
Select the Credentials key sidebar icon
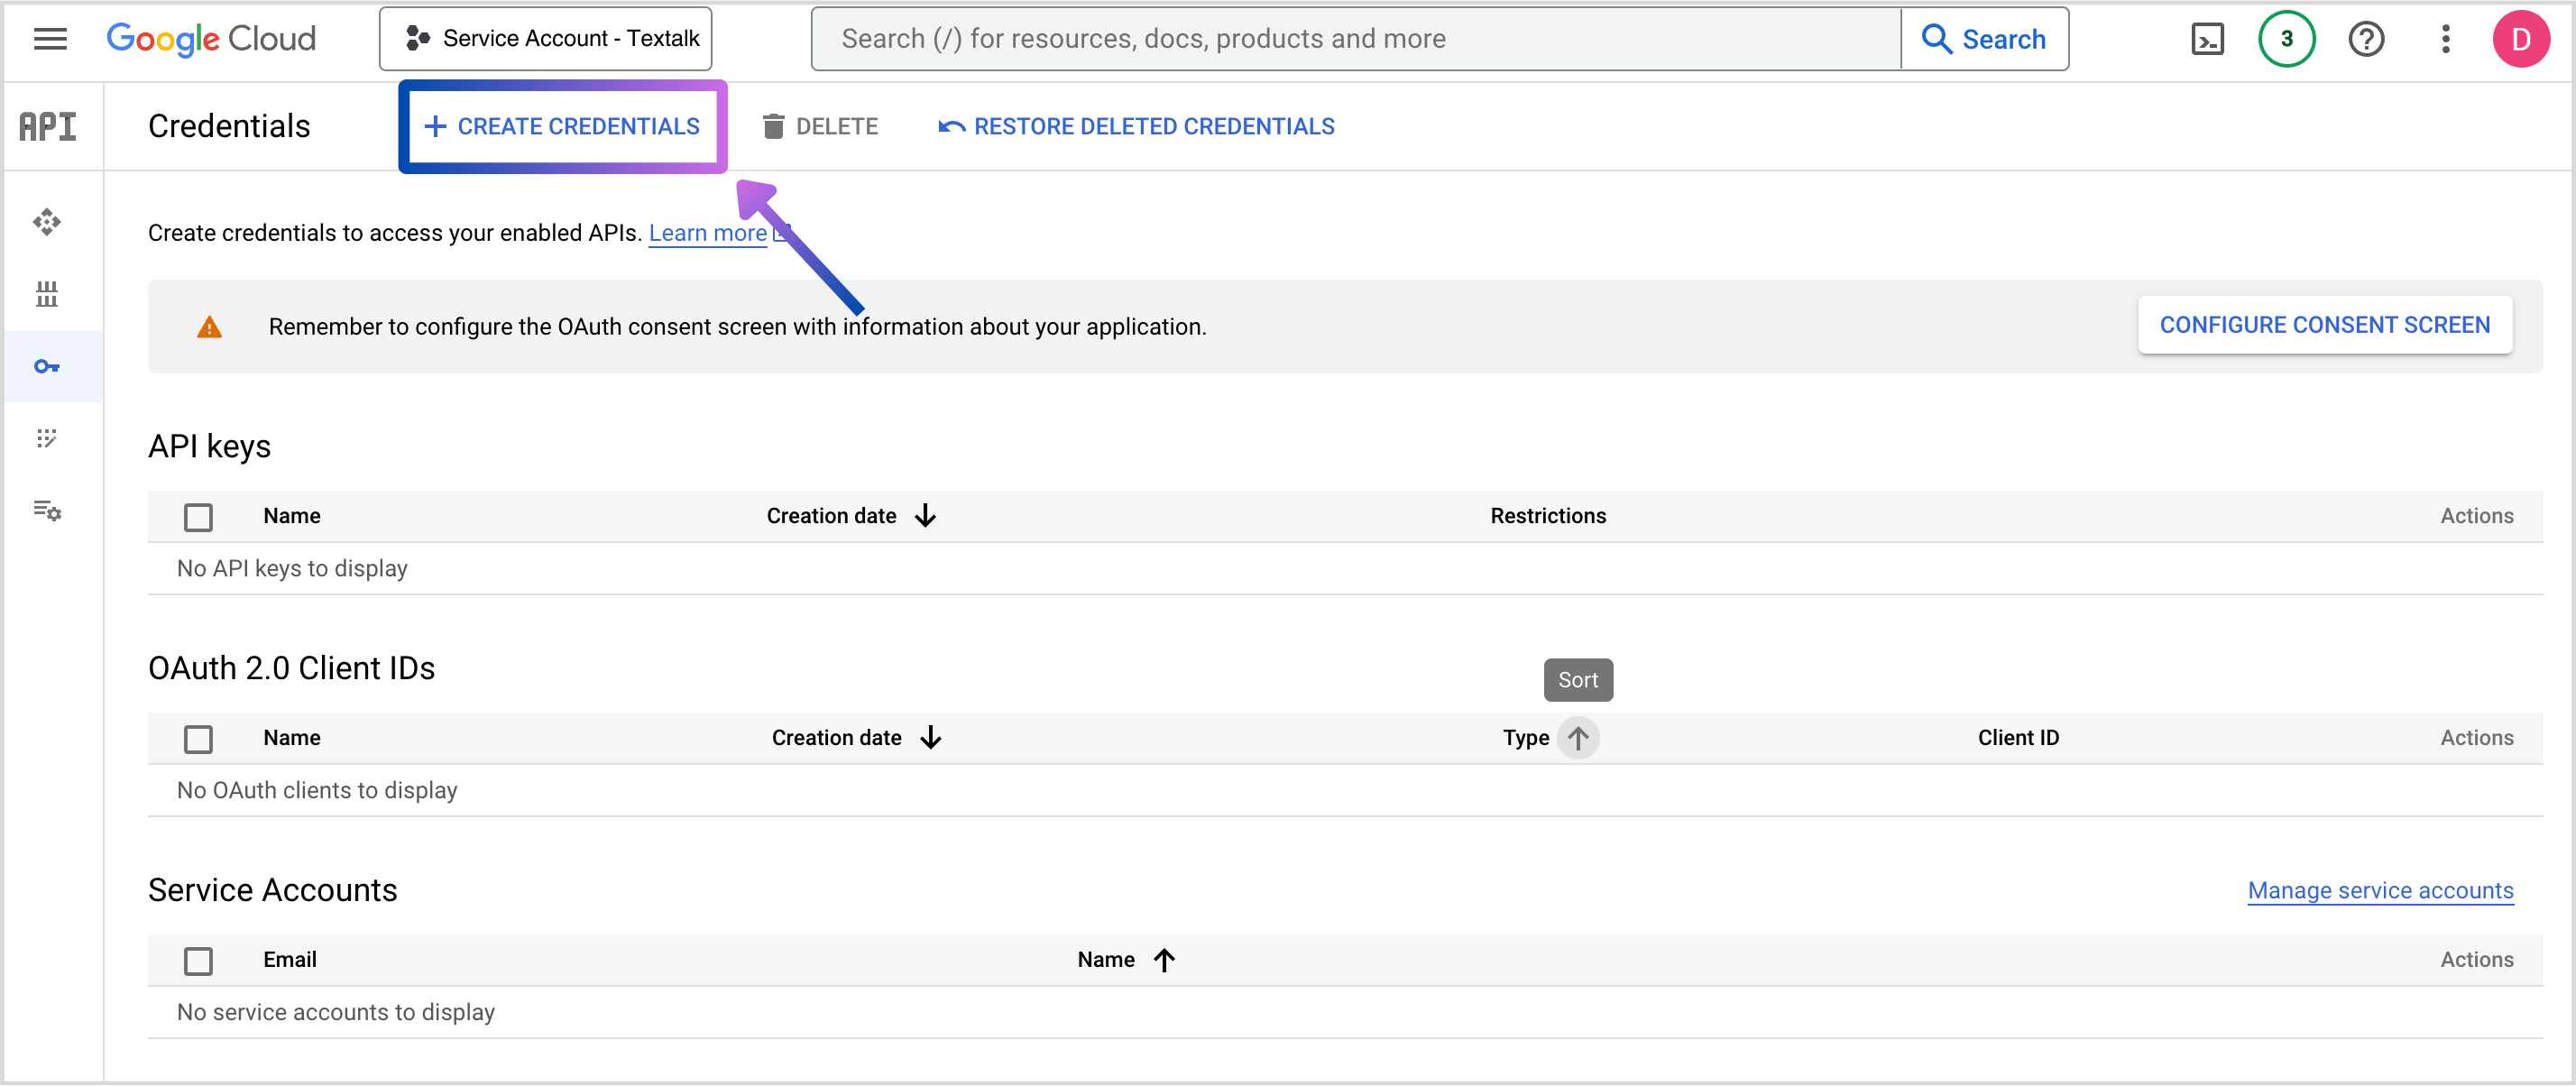[47, 366]
